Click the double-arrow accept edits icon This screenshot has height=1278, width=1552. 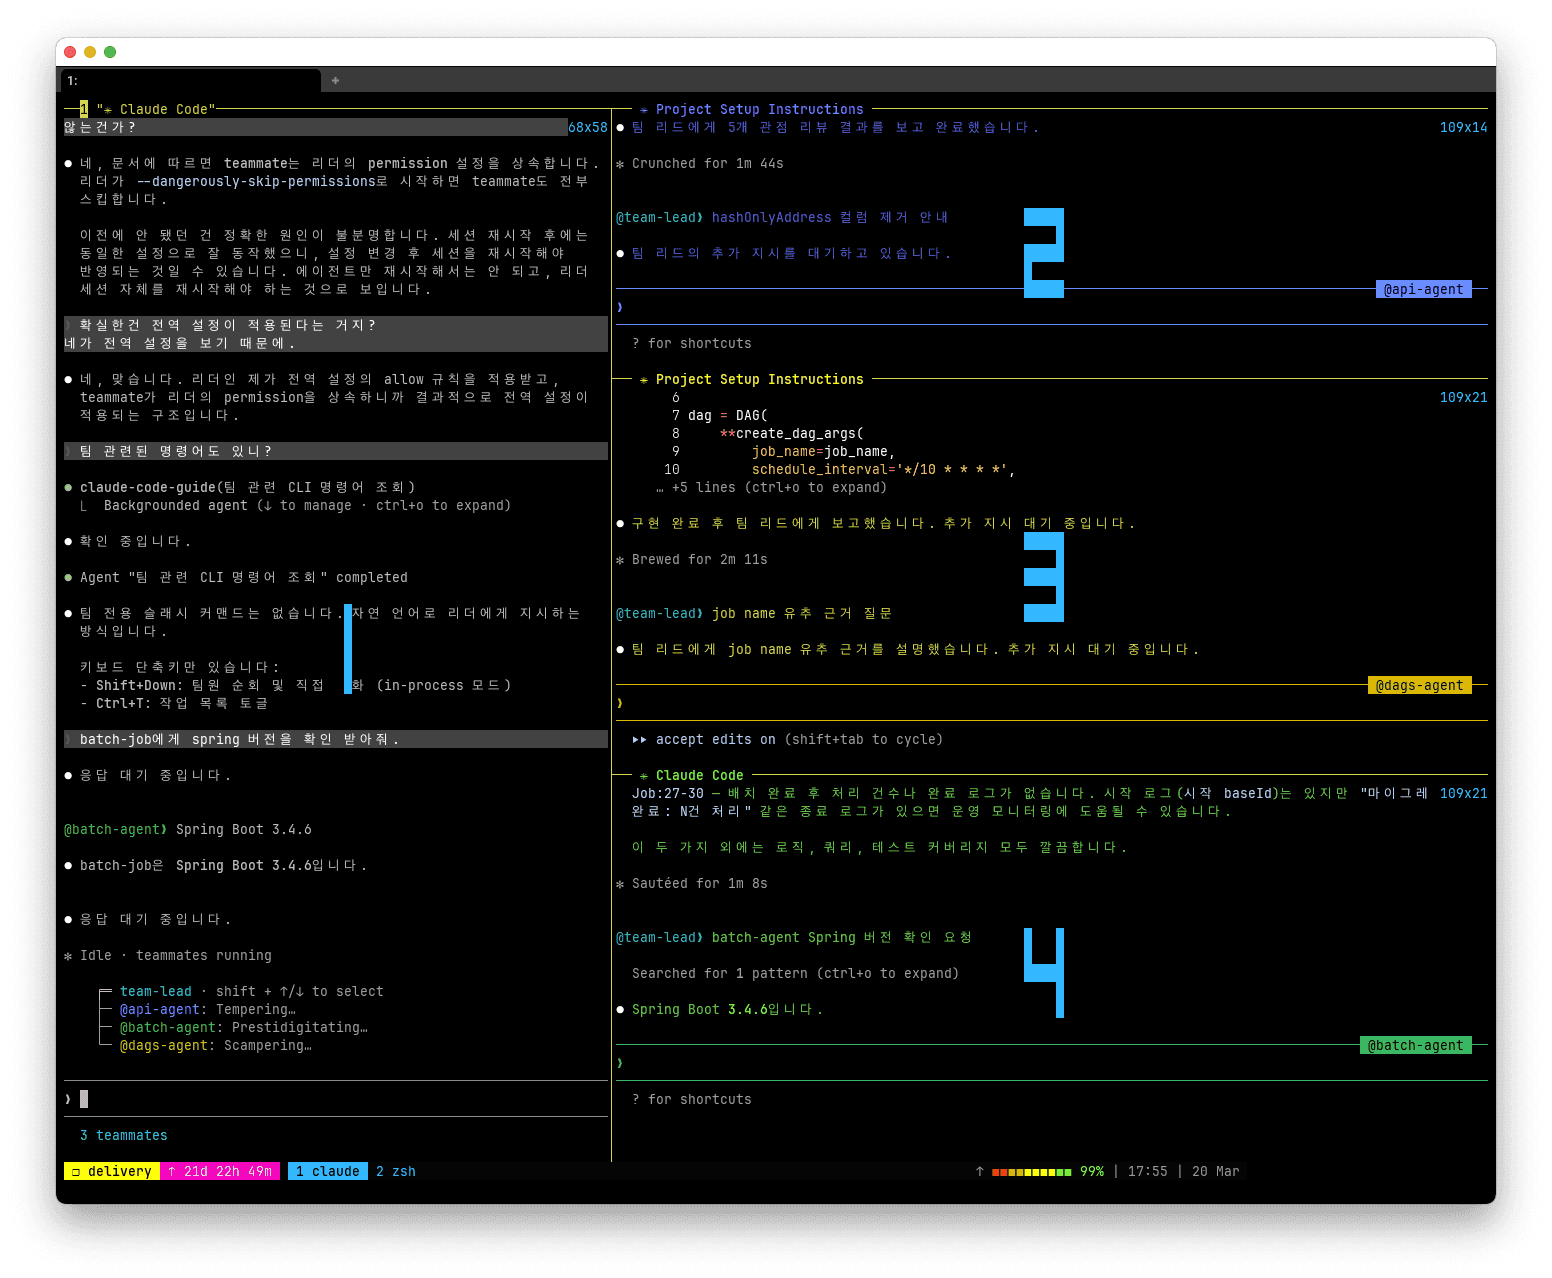click(x=639, y=740)
